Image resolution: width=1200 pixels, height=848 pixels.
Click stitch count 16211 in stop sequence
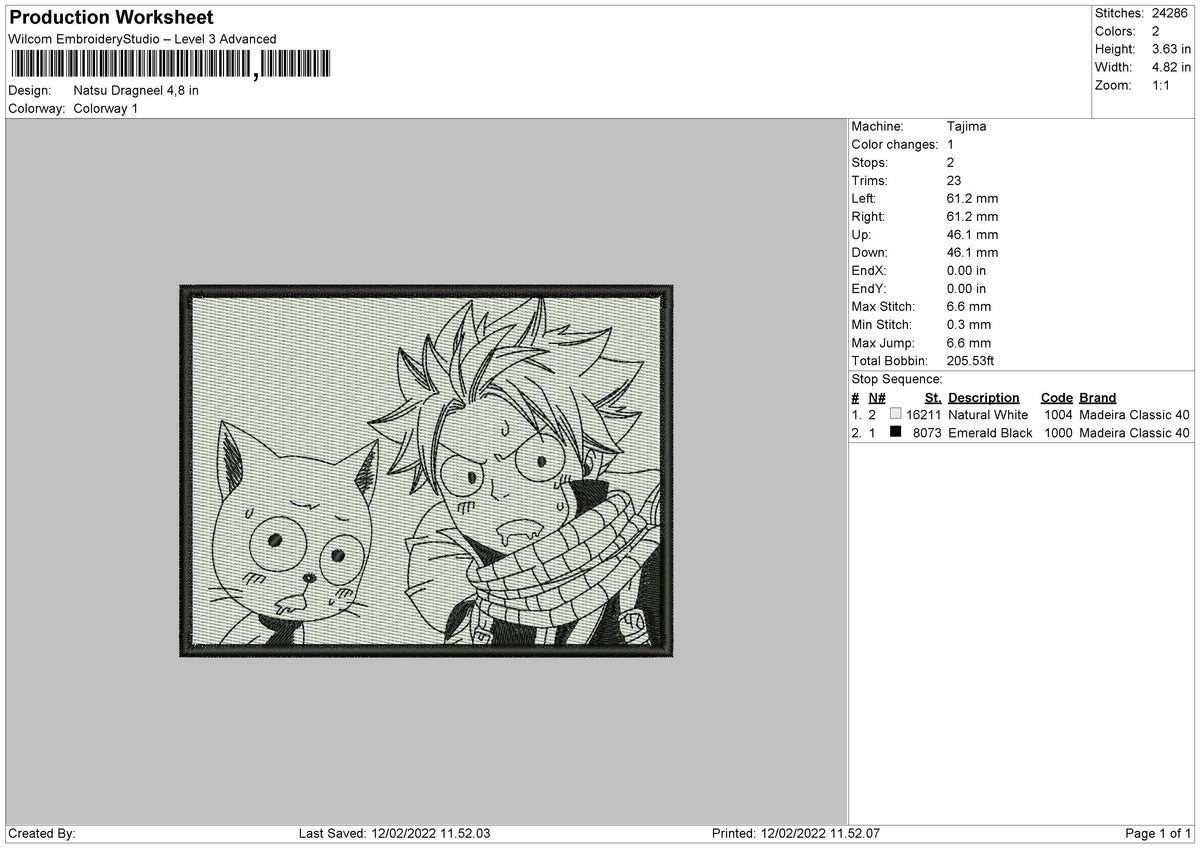point(924,415)
